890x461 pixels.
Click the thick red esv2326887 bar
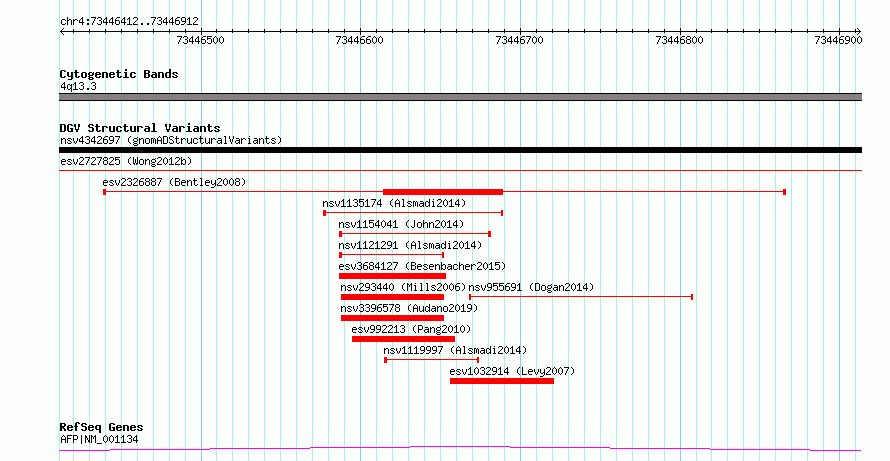click(443, 192)
